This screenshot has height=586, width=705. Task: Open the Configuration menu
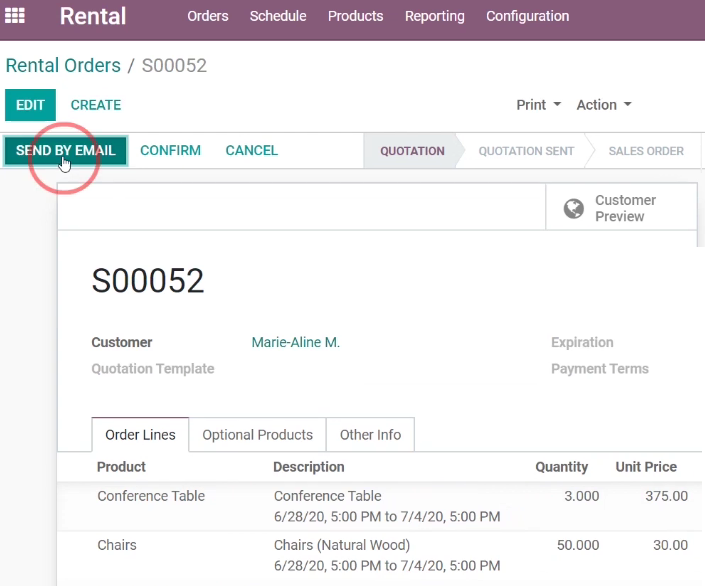pos(527,16)
